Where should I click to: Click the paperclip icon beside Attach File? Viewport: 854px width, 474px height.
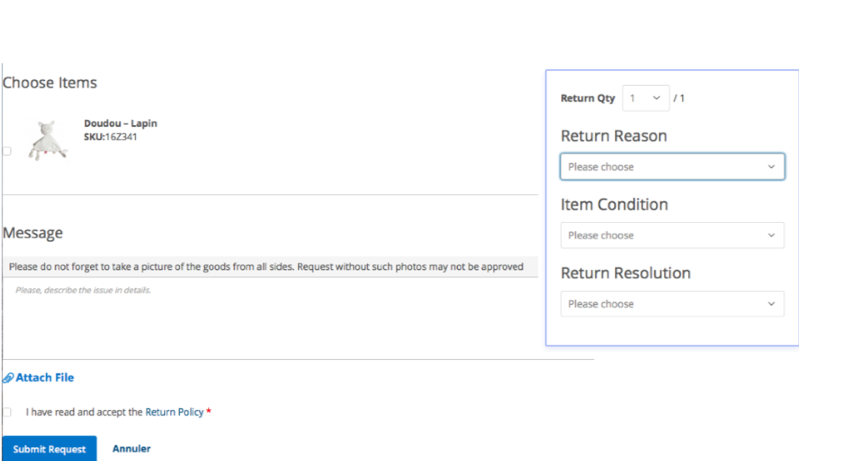pyautogui.click(x=8, y=378)
